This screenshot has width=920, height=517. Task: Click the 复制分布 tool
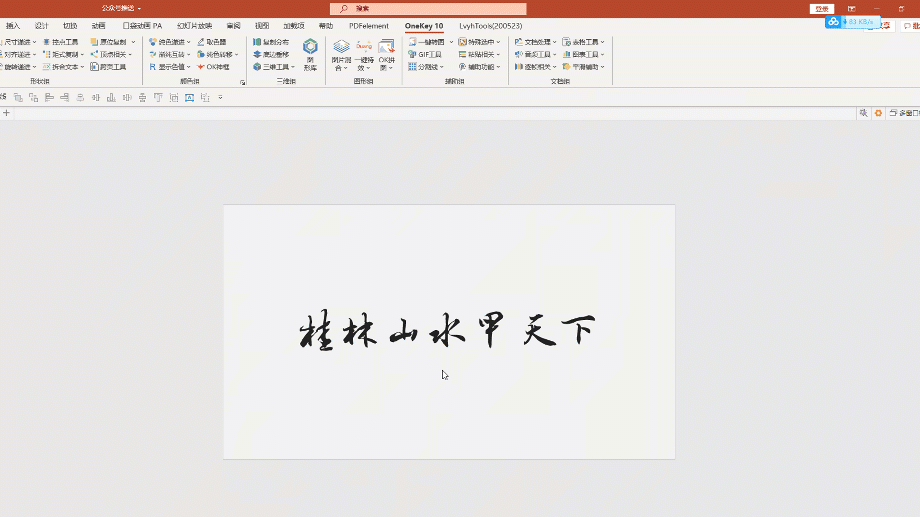pos(271,42)
